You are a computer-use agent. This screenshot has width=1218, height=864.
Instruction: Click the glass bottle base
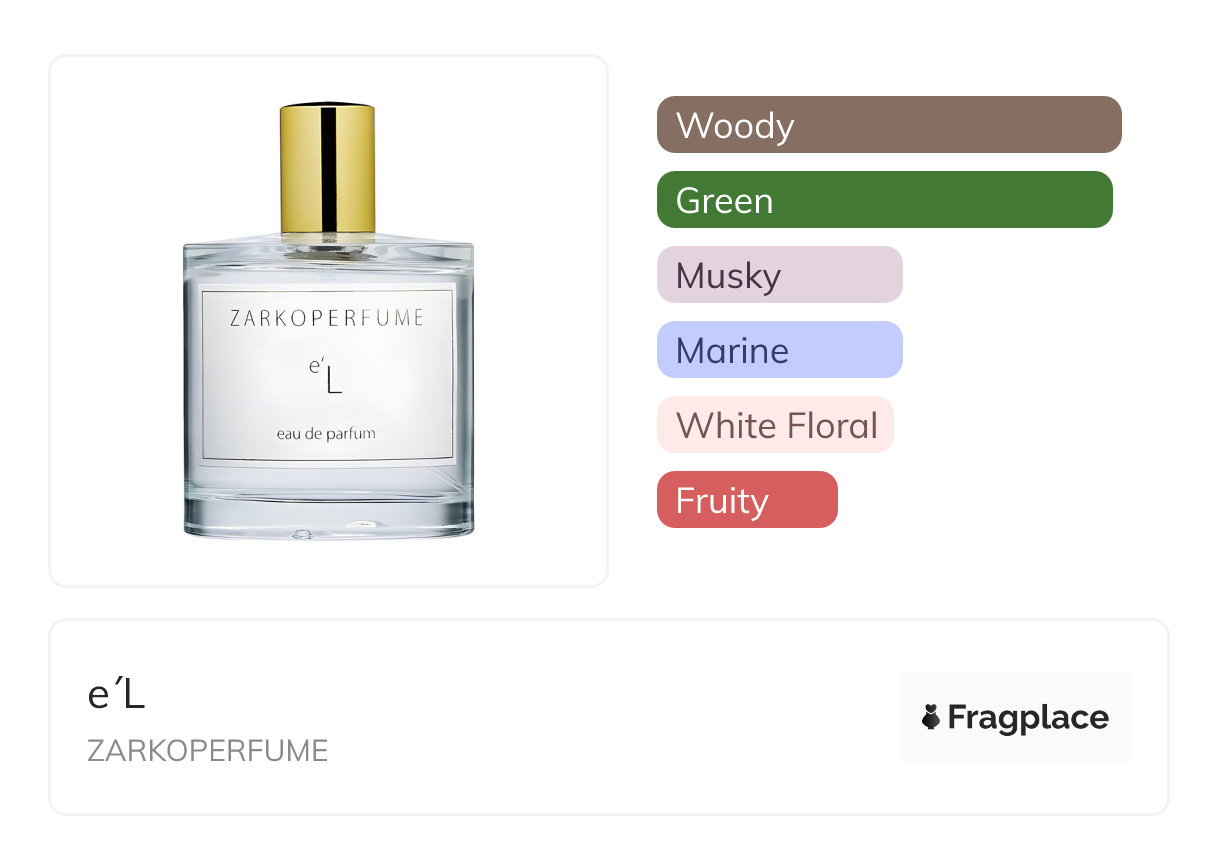click(329, 515)
